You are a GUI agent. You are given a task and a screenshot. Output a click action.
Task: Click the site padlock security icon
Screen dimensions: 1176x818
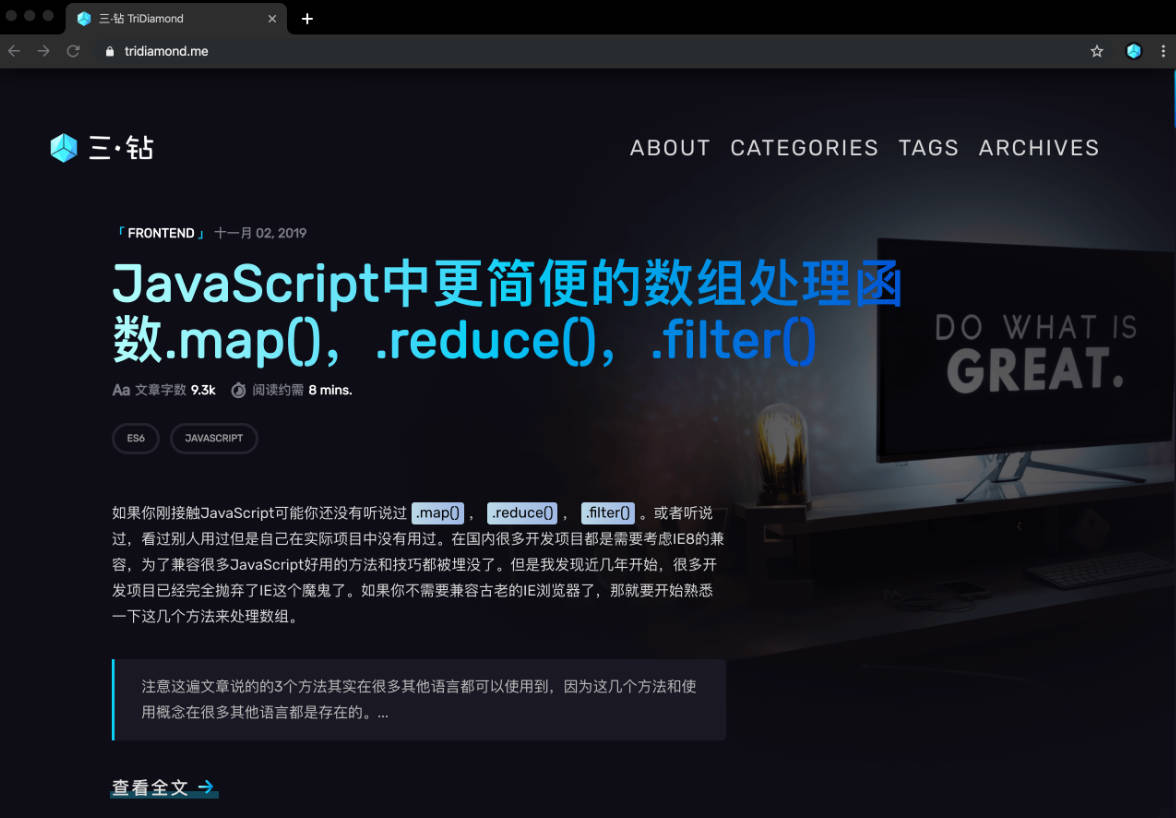(x=110, y=51)
